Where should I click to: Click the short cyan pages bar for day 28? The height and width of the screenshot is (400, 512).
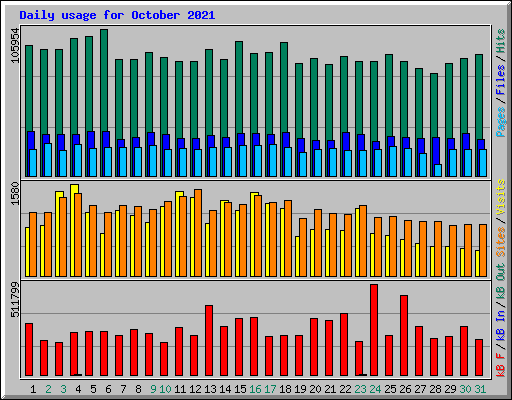tap(438, 170)
